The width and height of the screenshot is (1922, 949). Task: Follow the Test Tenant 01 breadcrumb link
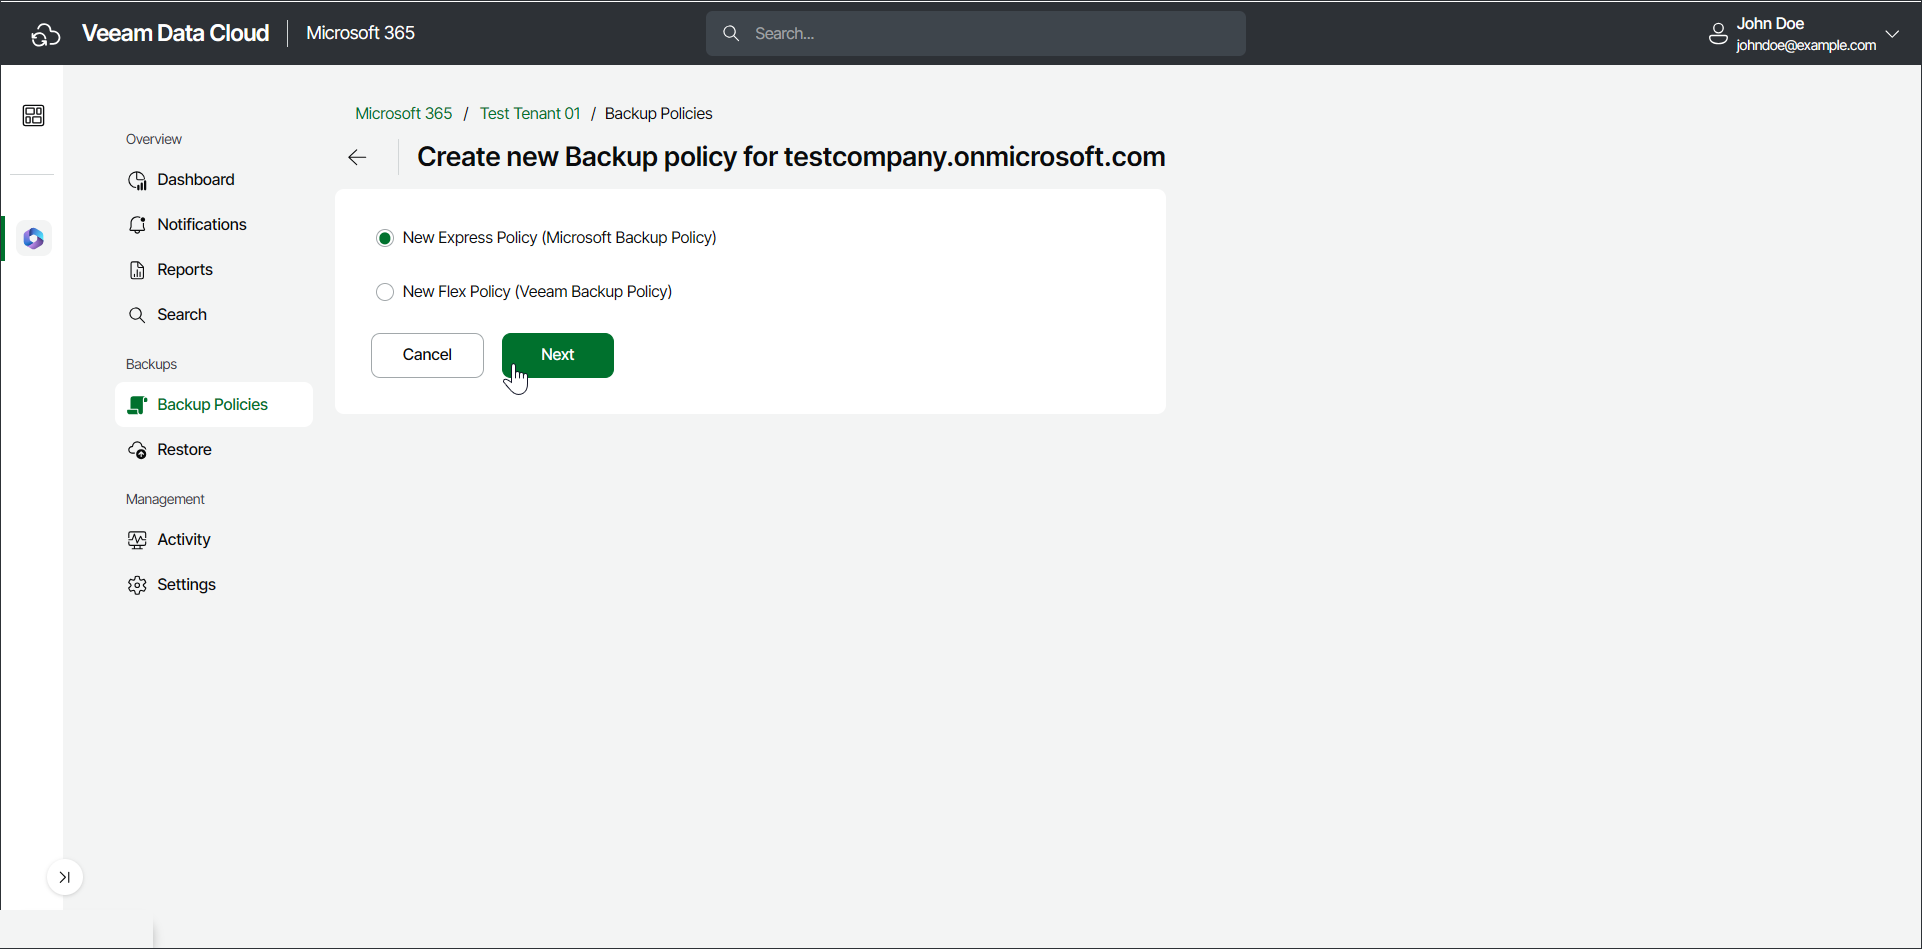pyautogui.click(x=530, y=114)
